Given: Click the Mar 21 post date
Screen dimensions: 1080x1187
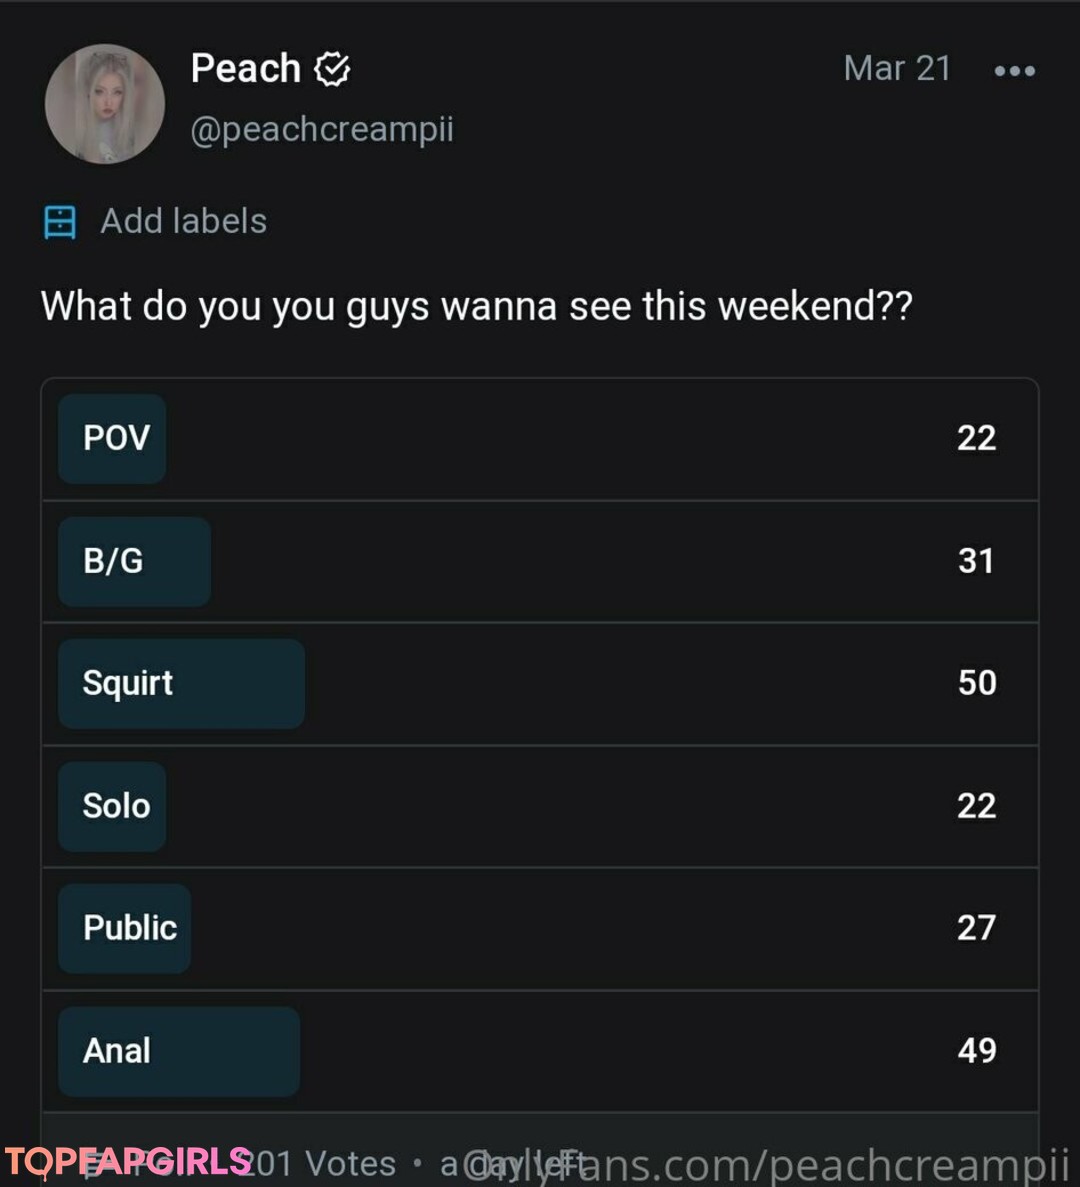Looking at the screenshot, I should (897, 68).
